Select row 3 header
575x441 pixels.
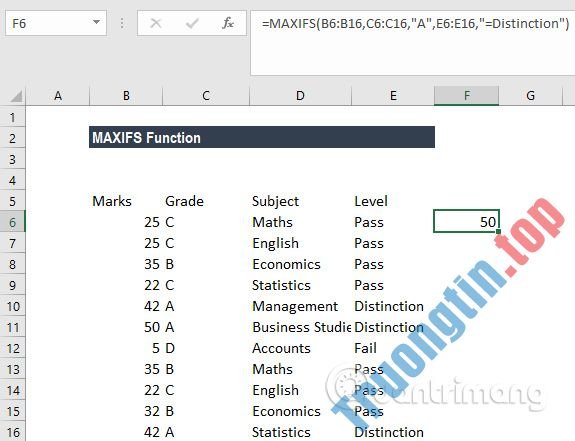[x=12, y=159]
